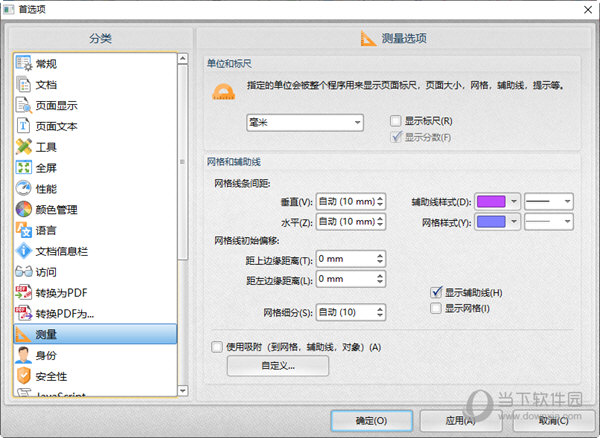
Task: Click the 确定(O) button
Action: [x=371, y=420]
